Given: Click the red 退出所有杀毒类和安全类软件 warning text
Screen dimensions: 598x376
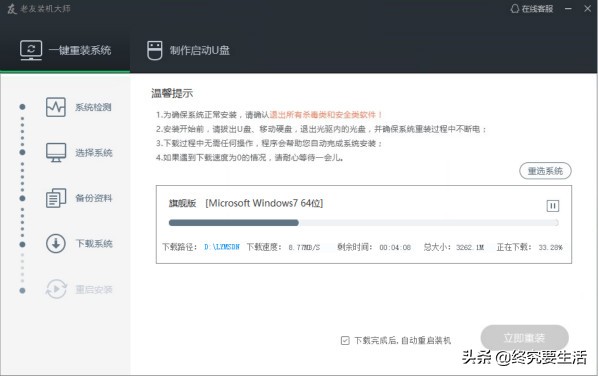Looking at the screenshot, I should tap(326, 114).
